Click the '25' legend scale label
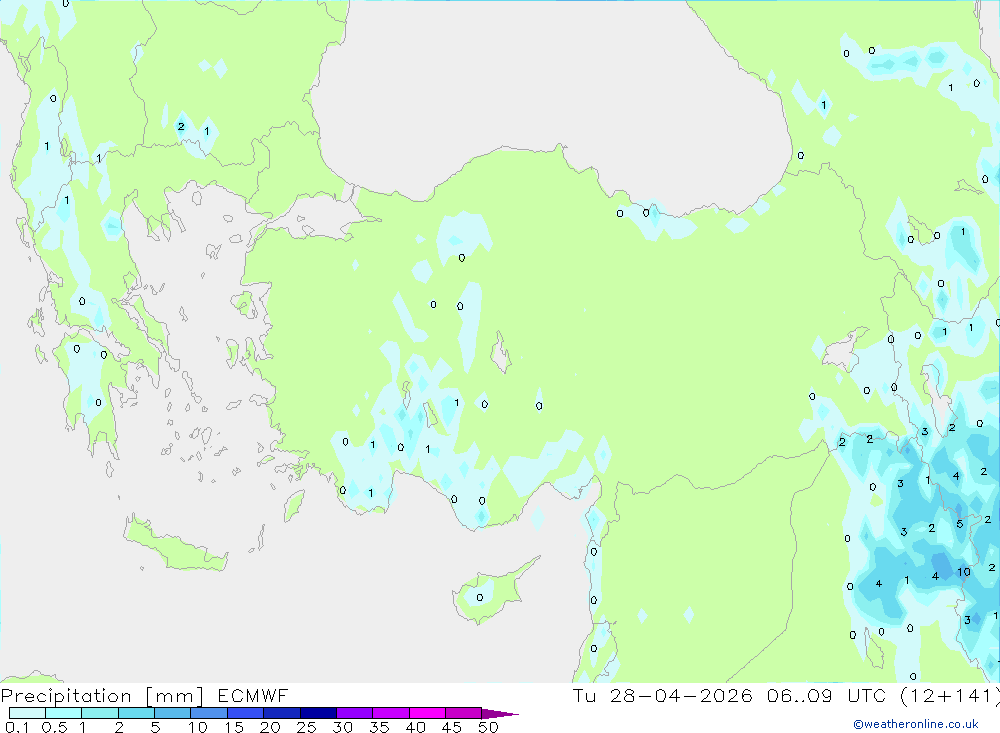Screen dimensions: 1000x733 [307, 727]
